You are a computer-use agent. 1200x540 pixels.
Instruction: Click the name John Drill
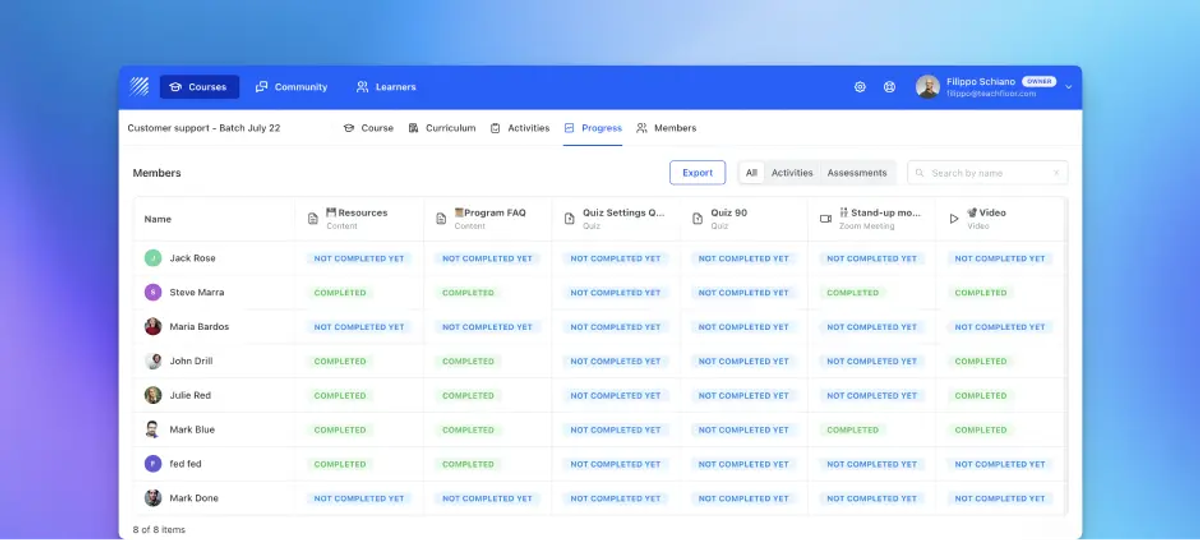pyautogui.click(x=191, y=361)
